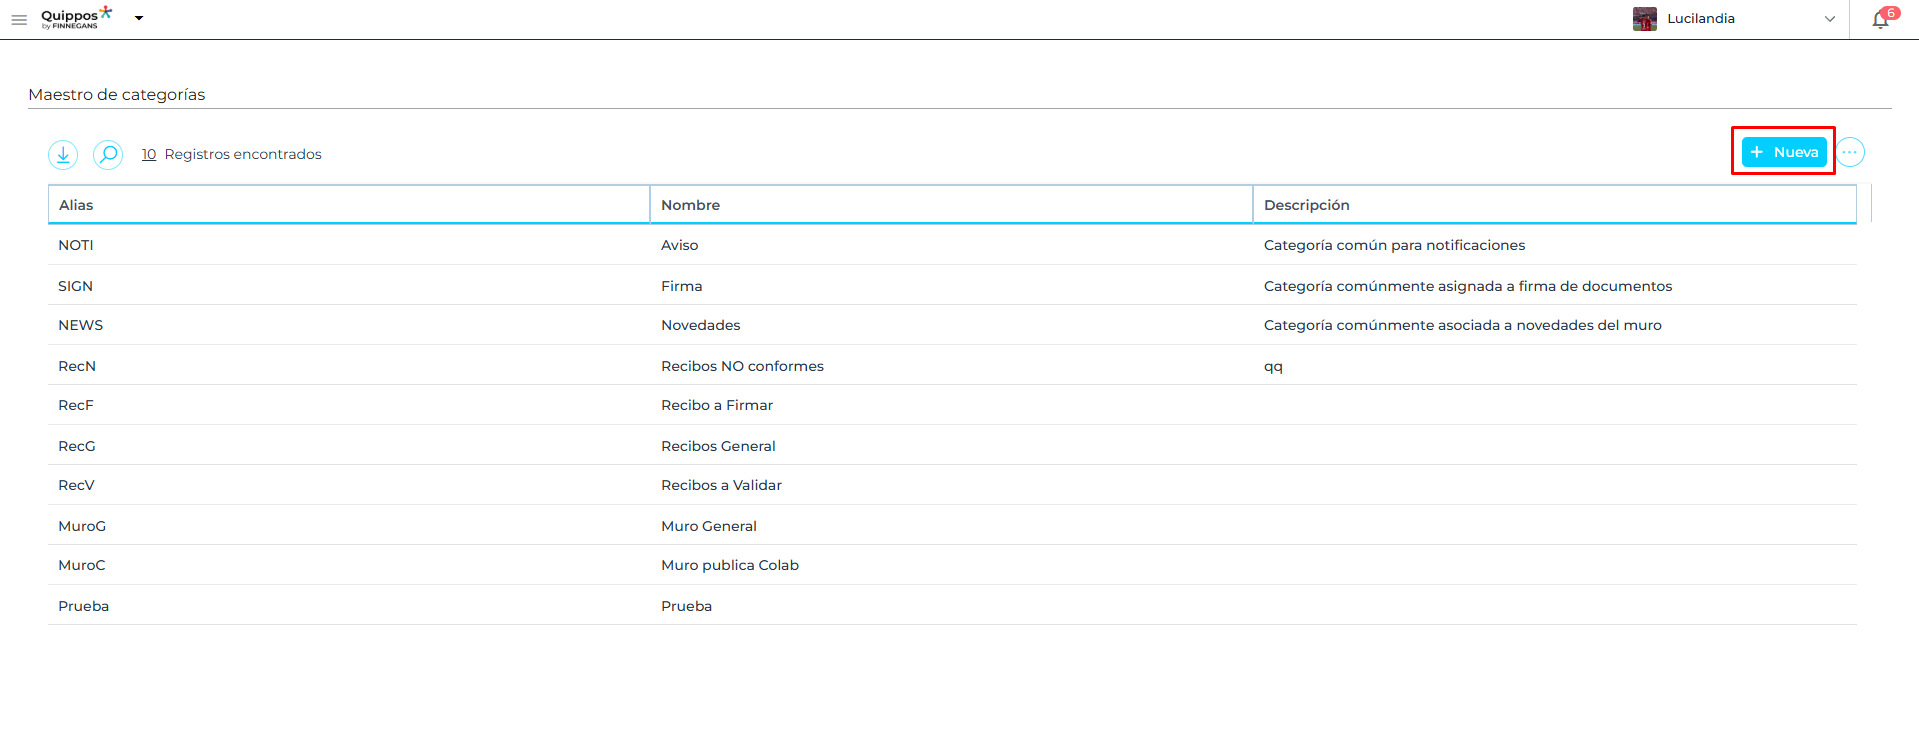
Task: Expand the dropdown arrow beside Quippos logo
Action: (x=139, y=18)
